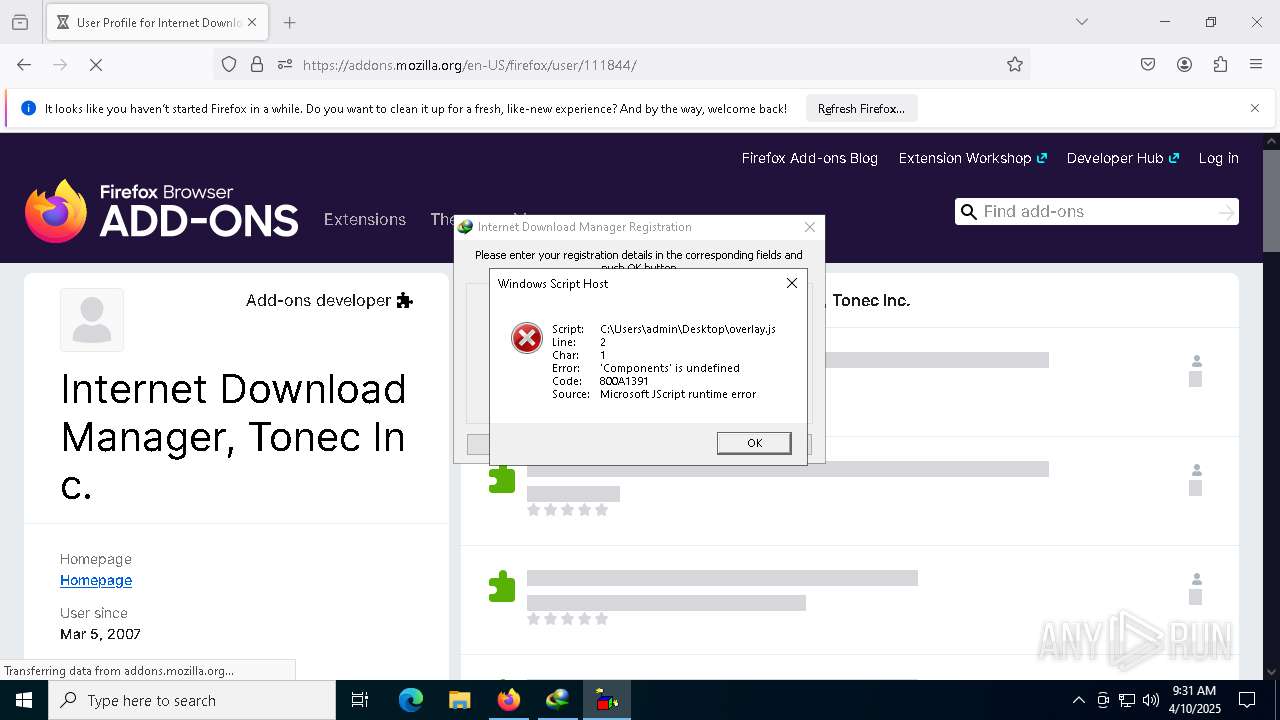Open File Explorer from the taskbar

(459, 700)
